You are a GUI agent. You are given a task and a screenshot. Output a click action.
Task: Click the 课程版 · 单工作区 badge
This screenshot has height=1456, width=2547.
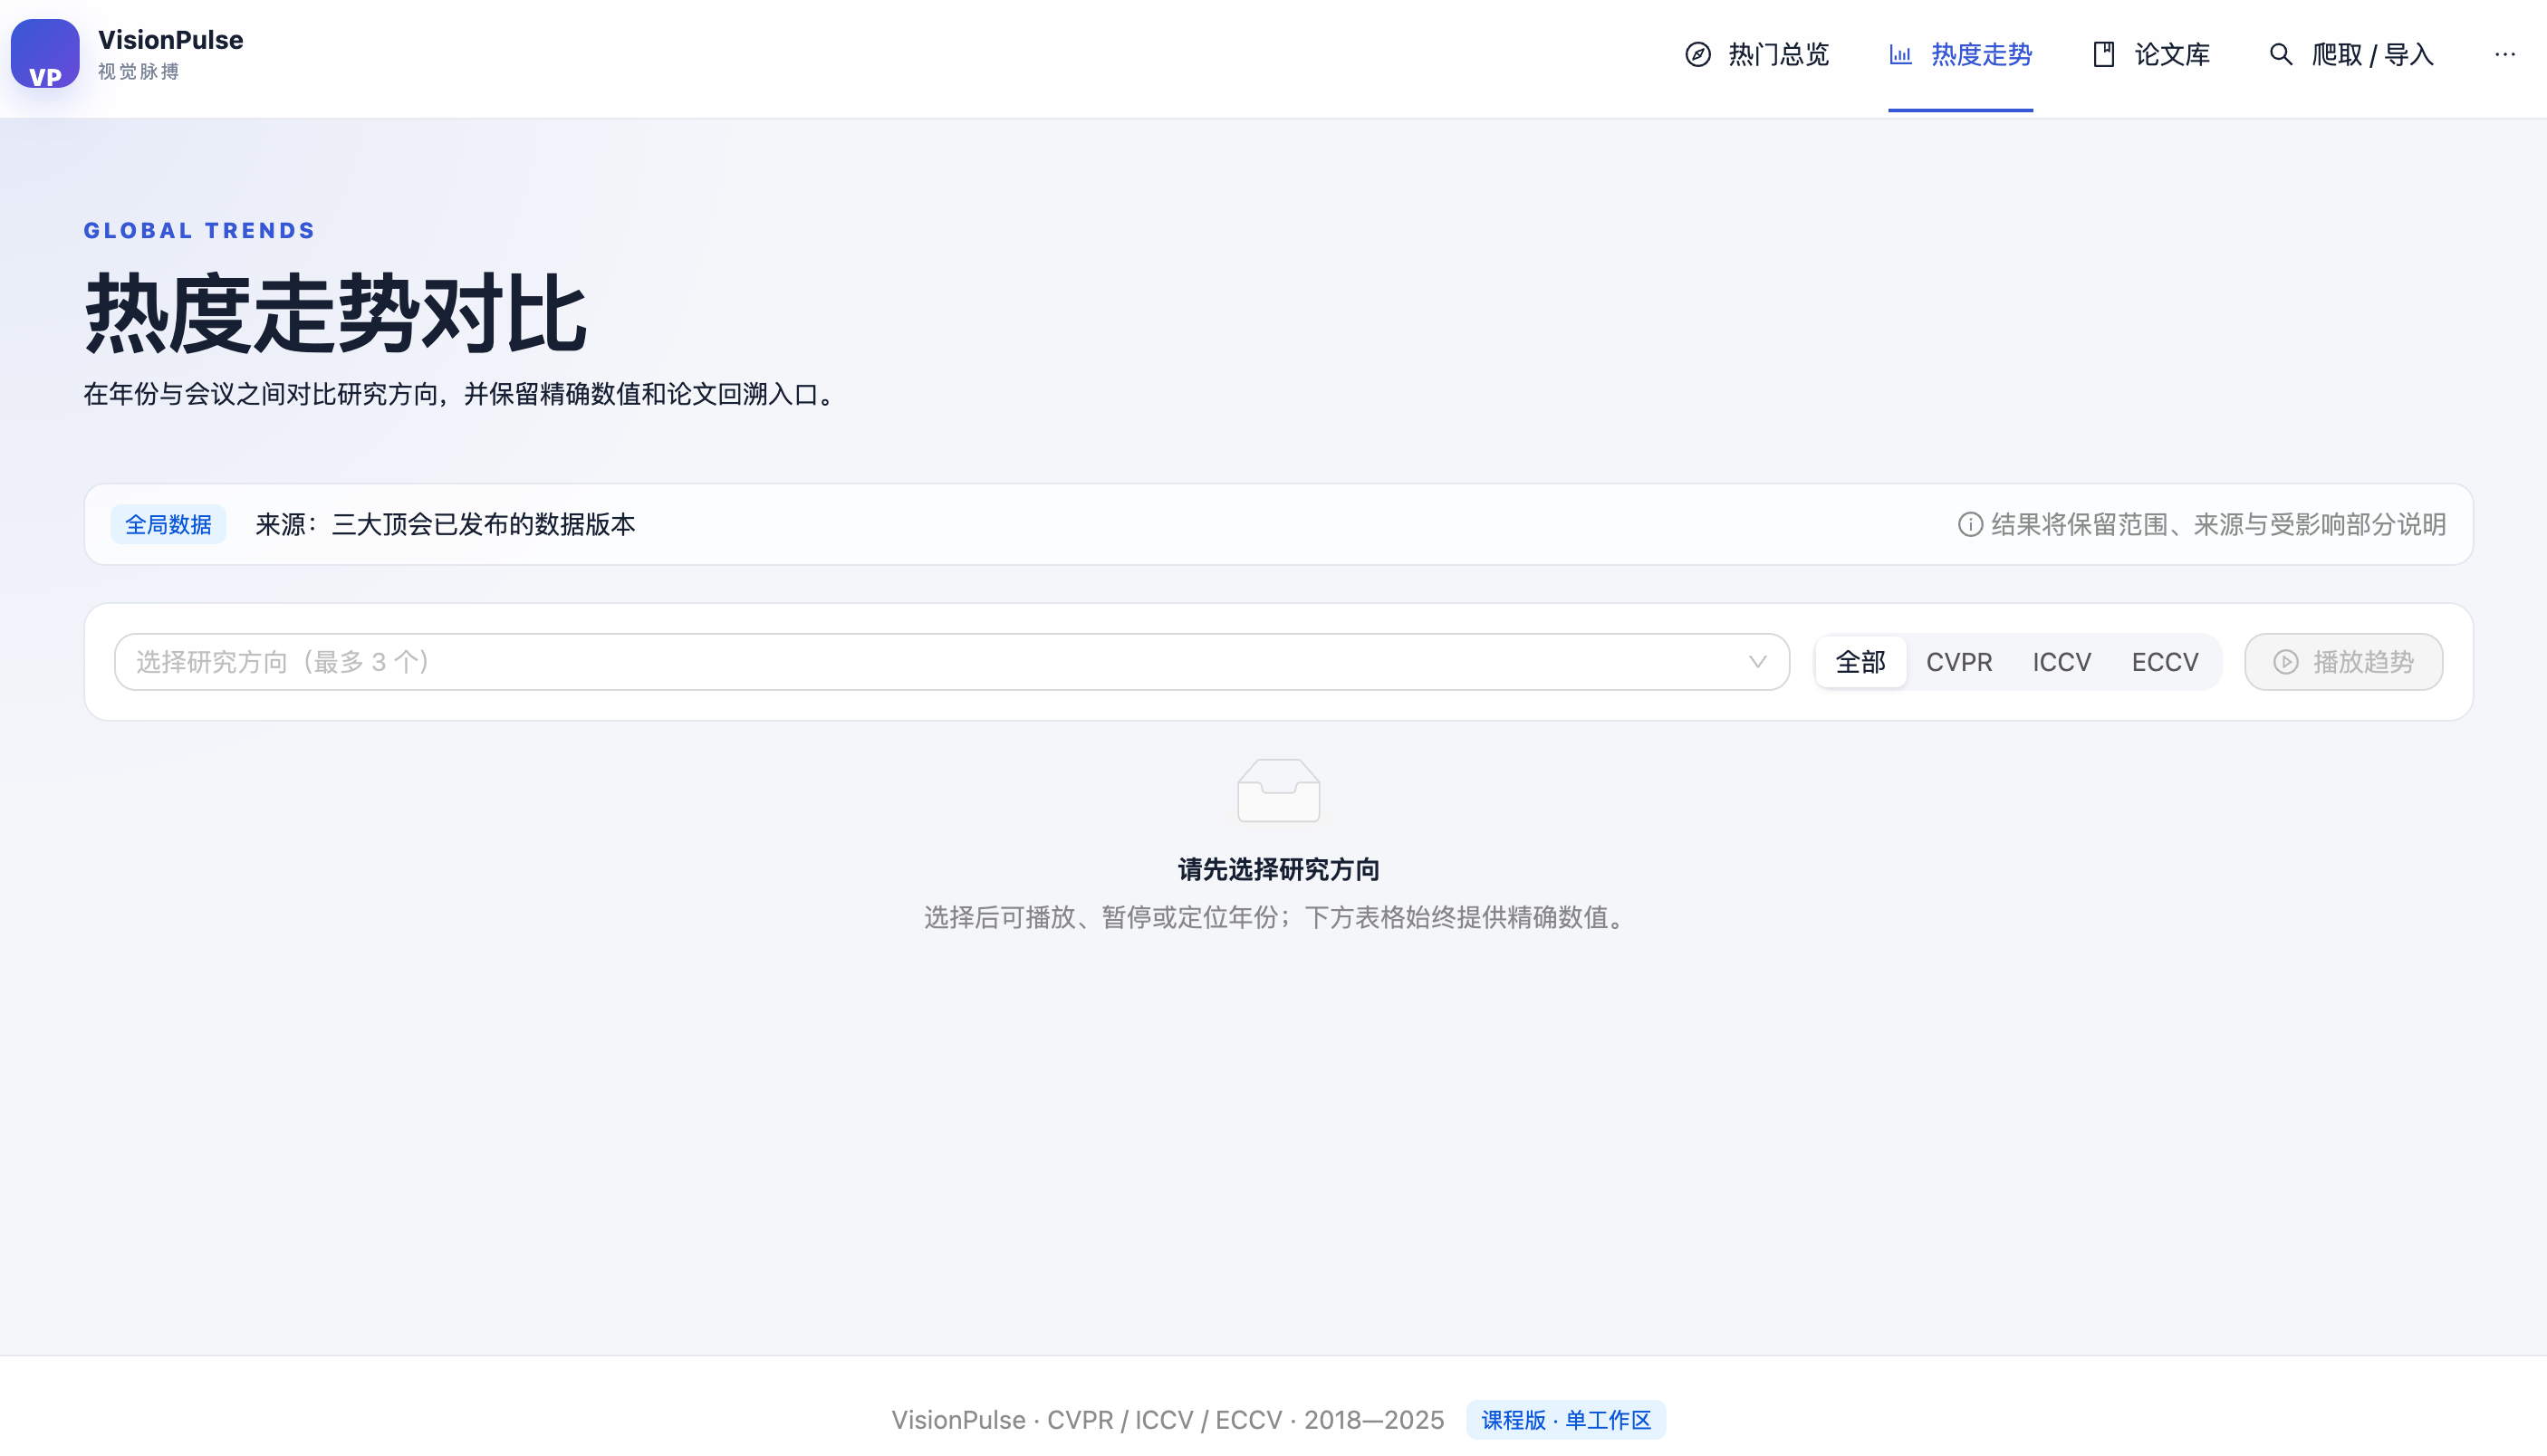click(1565, 1420)
